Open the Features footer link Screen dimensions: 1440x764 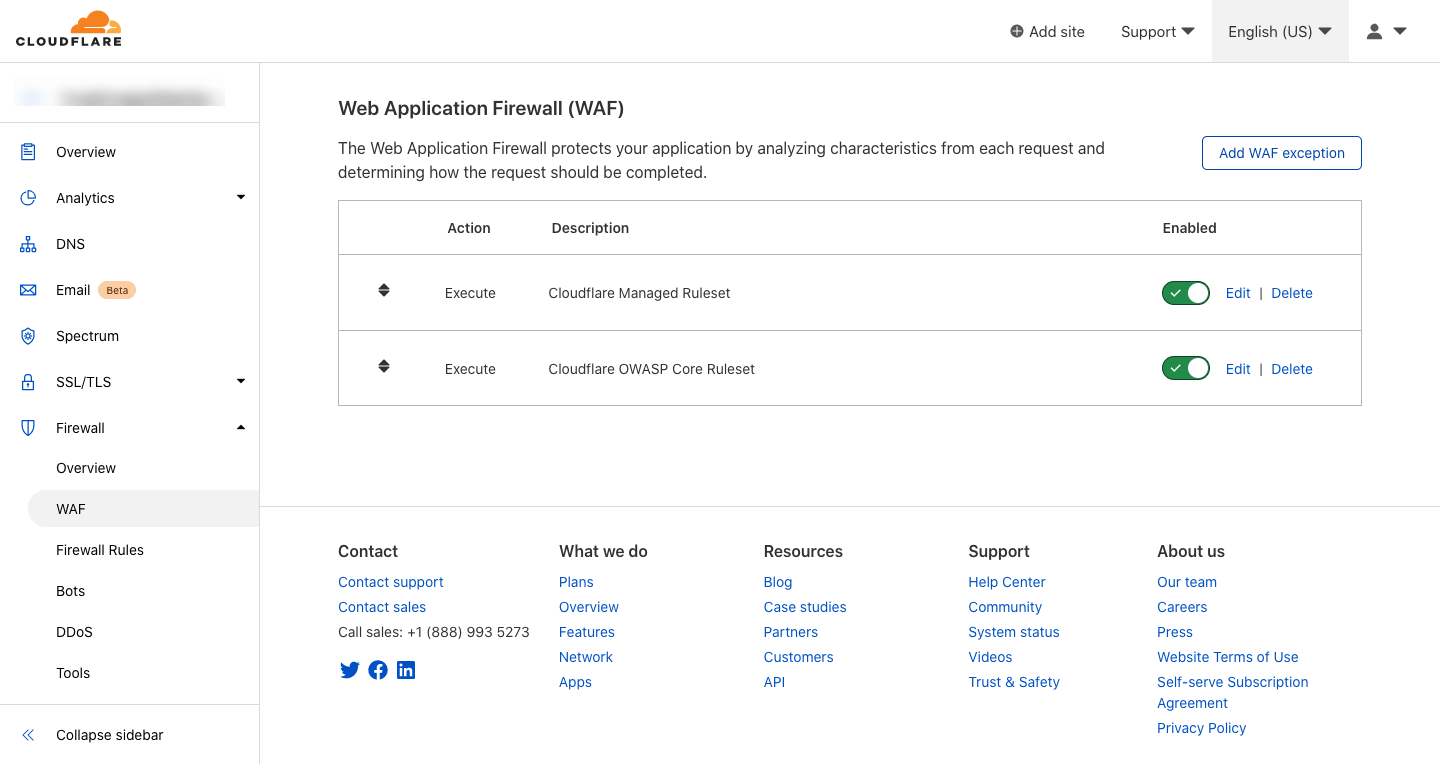[x=587, y=632]
